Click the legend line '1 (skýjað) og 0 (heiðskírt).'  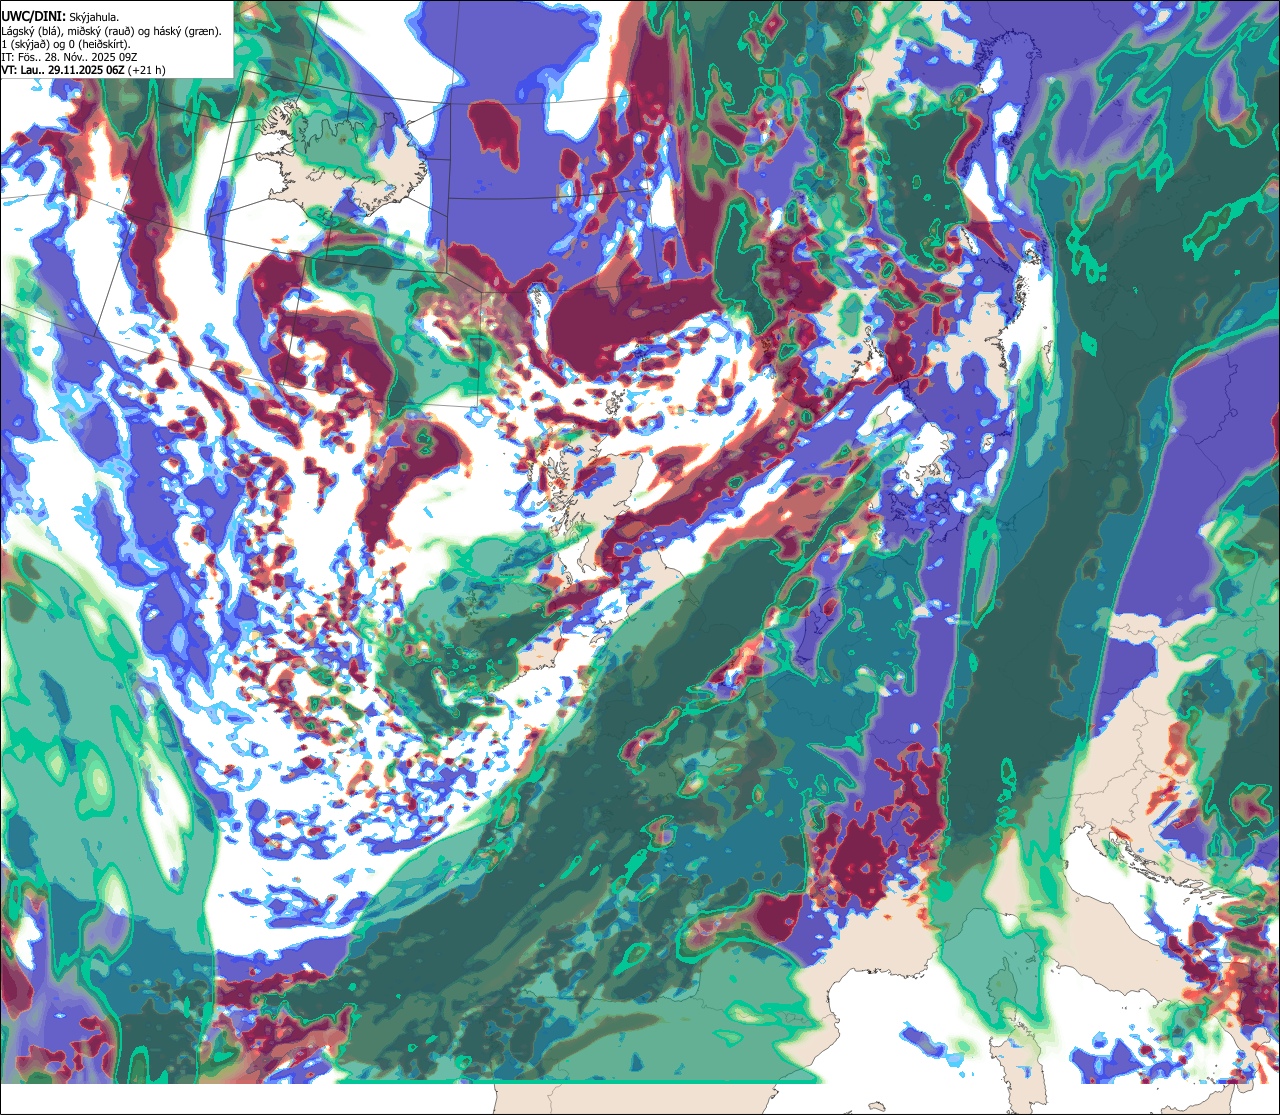click(x=65, y=44)
